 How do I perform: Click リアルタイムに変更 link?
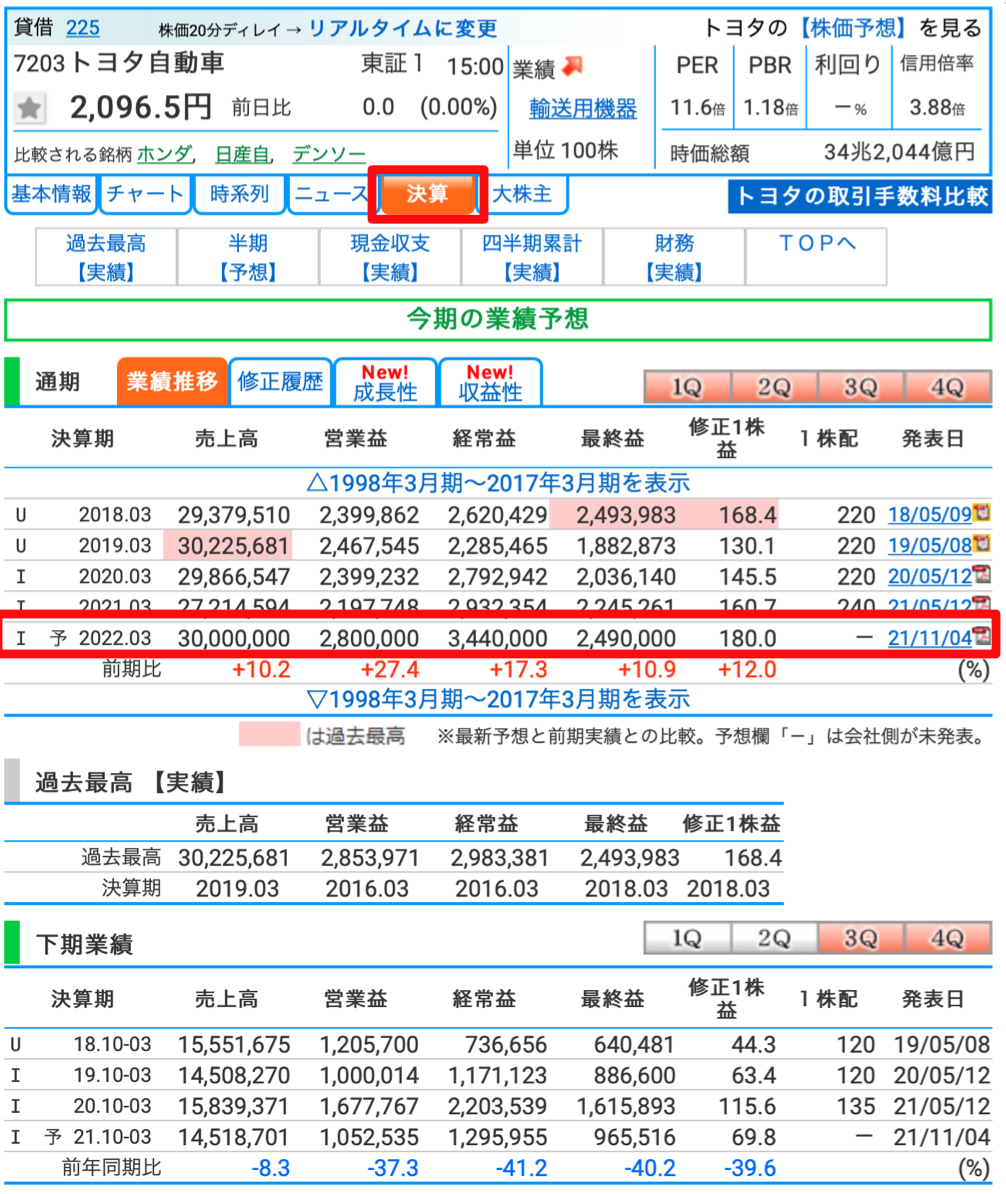coord(403,29)
